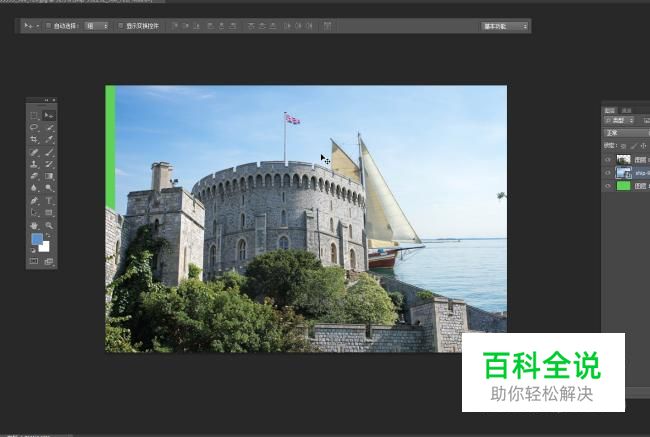Open the layer filter type dropdown
This screenshot has height=437, width=650.
(x=619, y=120)
